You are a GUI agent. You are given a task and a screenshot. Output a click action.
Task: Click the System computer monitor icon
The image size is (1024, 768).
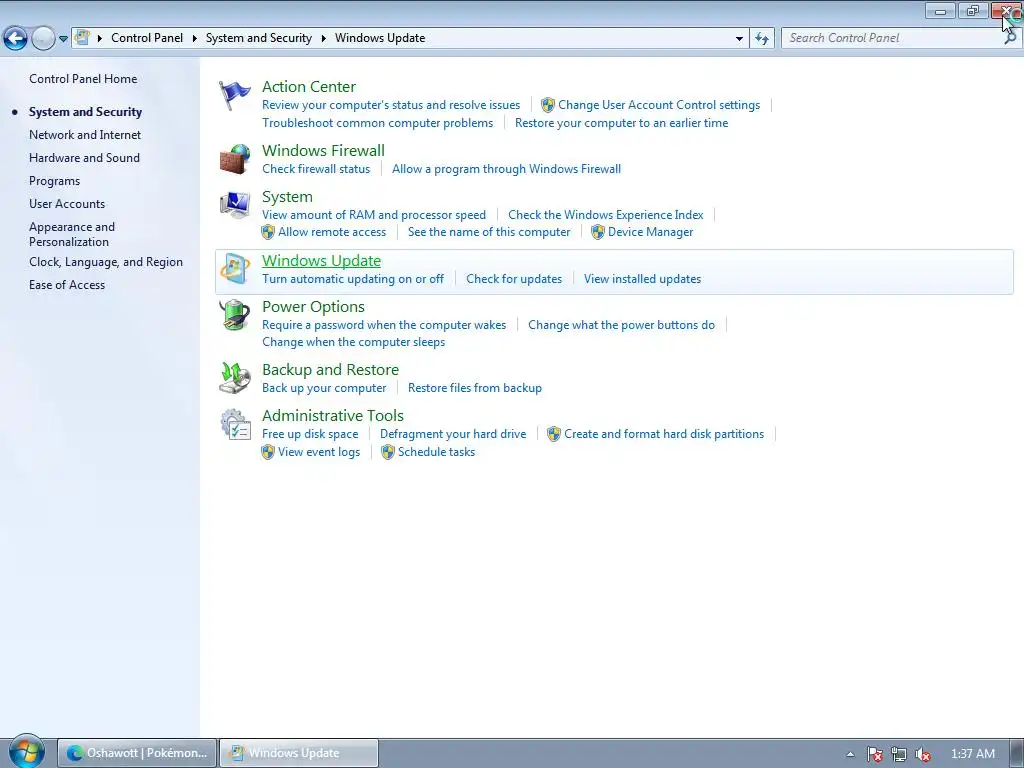[x=234, y=205]
